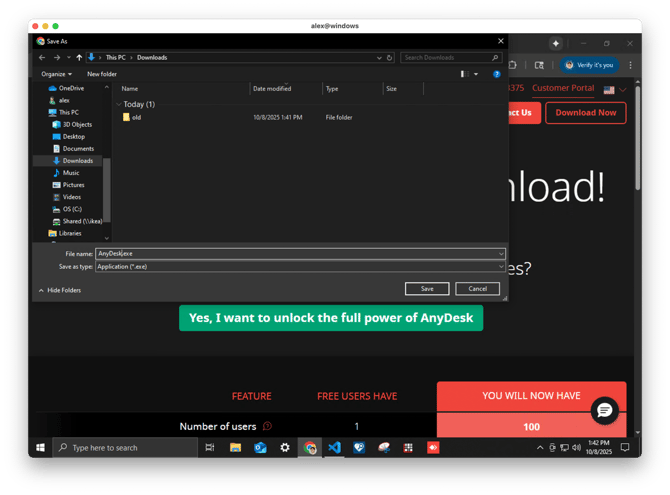
Task: Click the Number of users info icon
Action: 267,426
